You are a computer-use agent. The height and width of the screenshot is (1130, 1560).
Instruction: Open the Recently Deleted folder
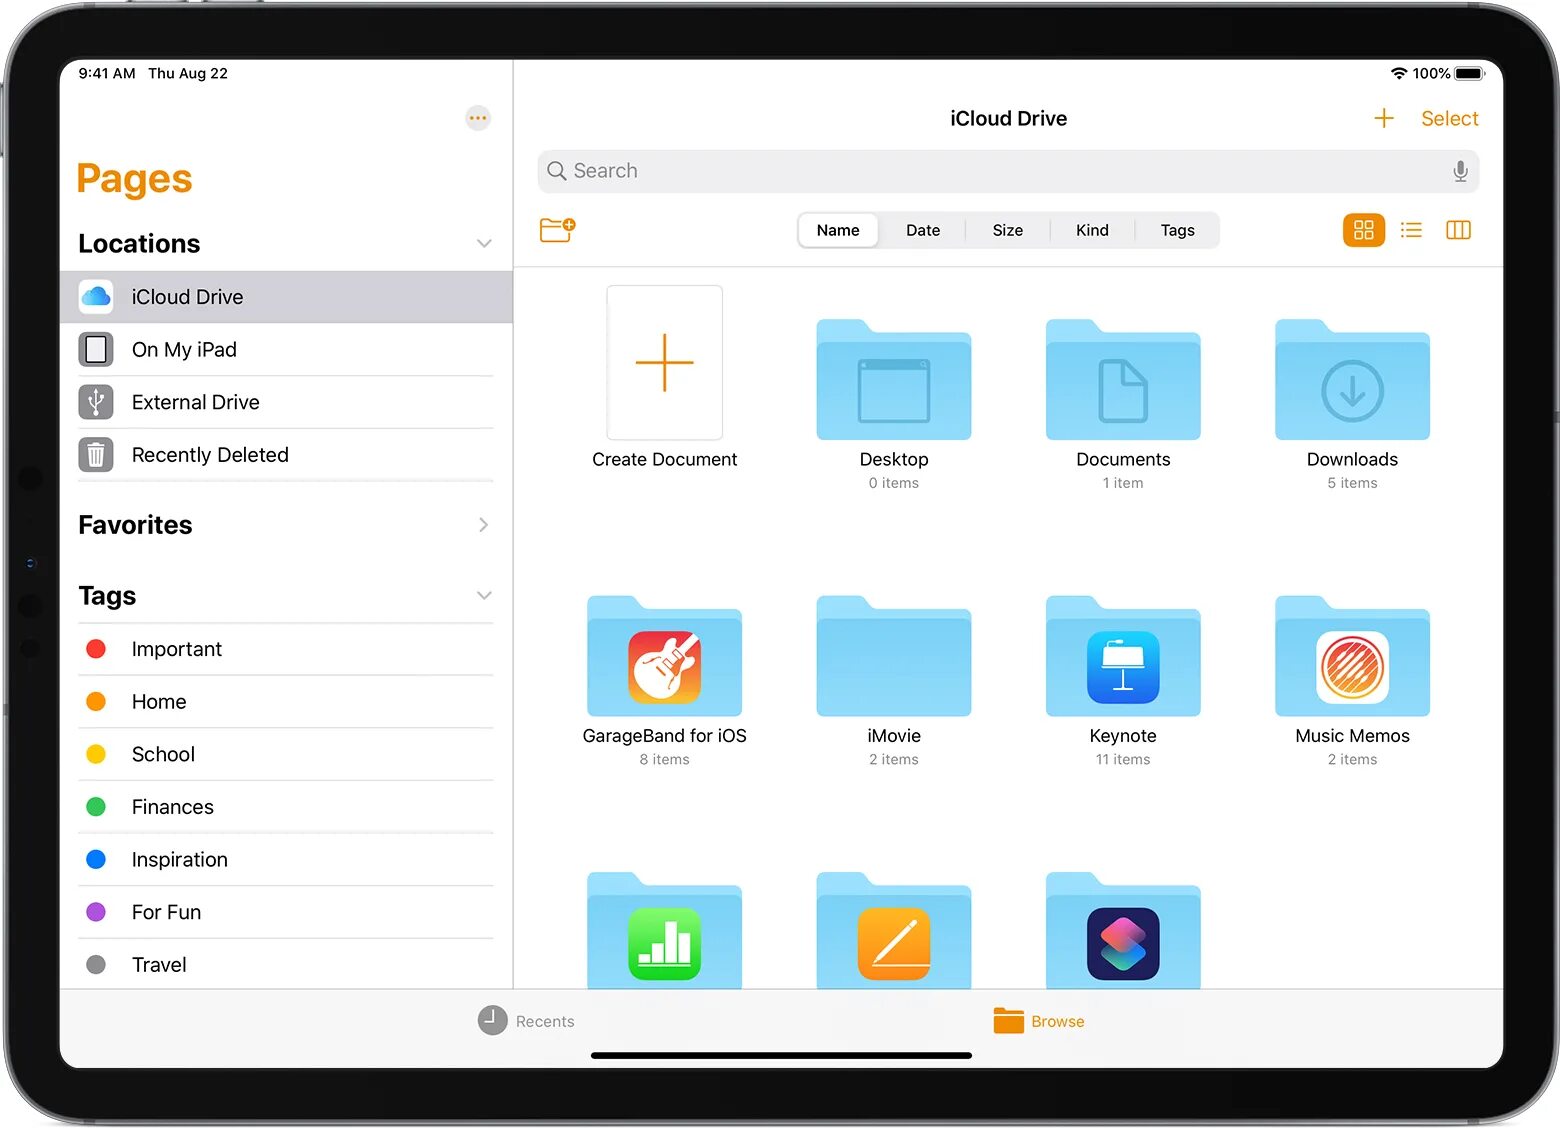click(x=210, y=454)
